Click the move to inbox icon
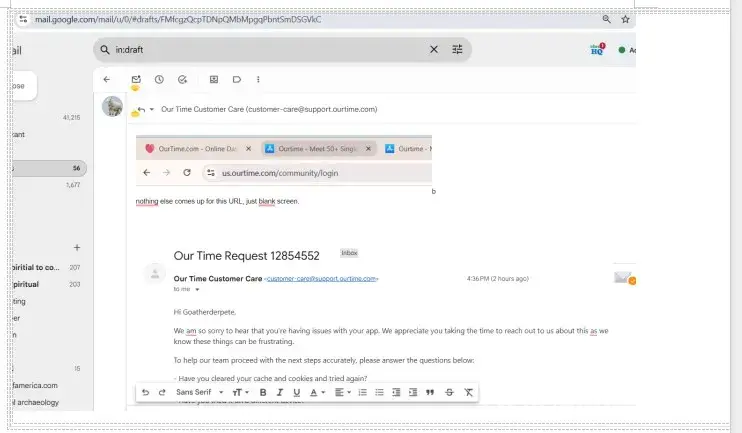Image resolution: width=742 pixels, height=433 pixels. click(214, 80)
